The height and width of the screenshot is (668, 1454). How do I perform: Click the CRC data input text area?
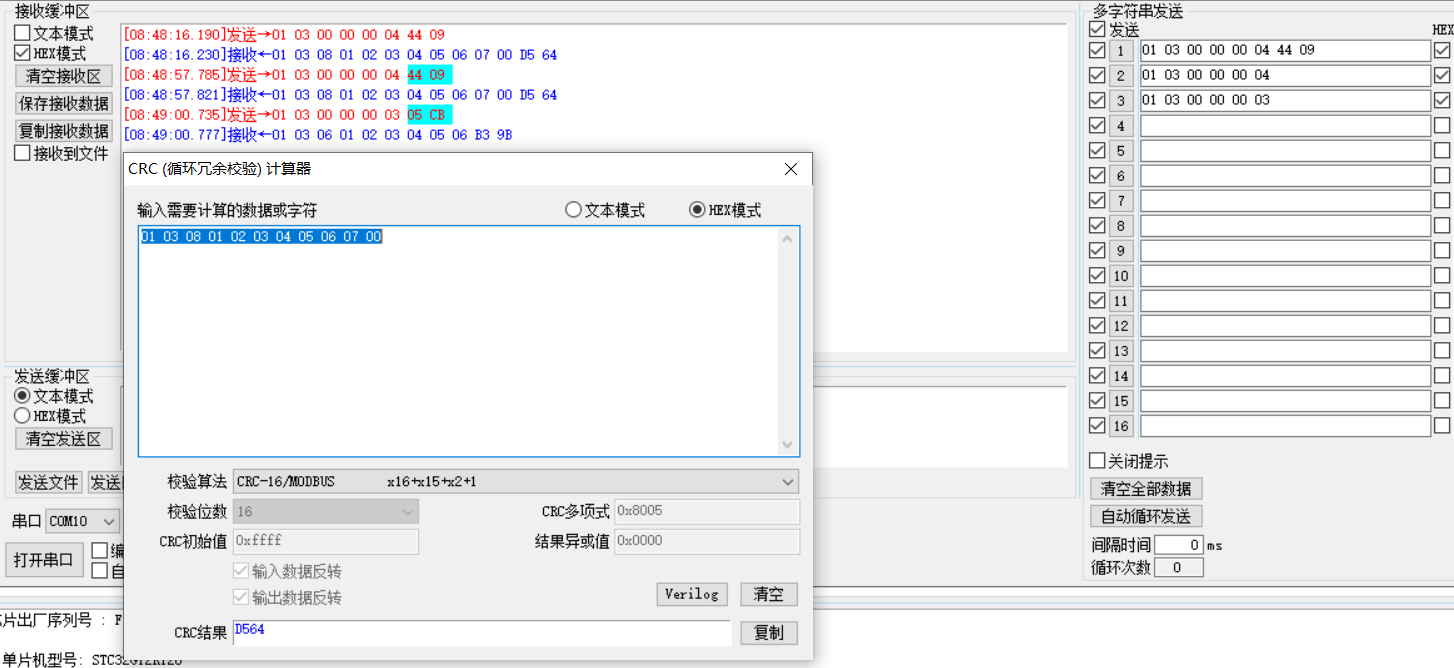click(x=458, y=341)
